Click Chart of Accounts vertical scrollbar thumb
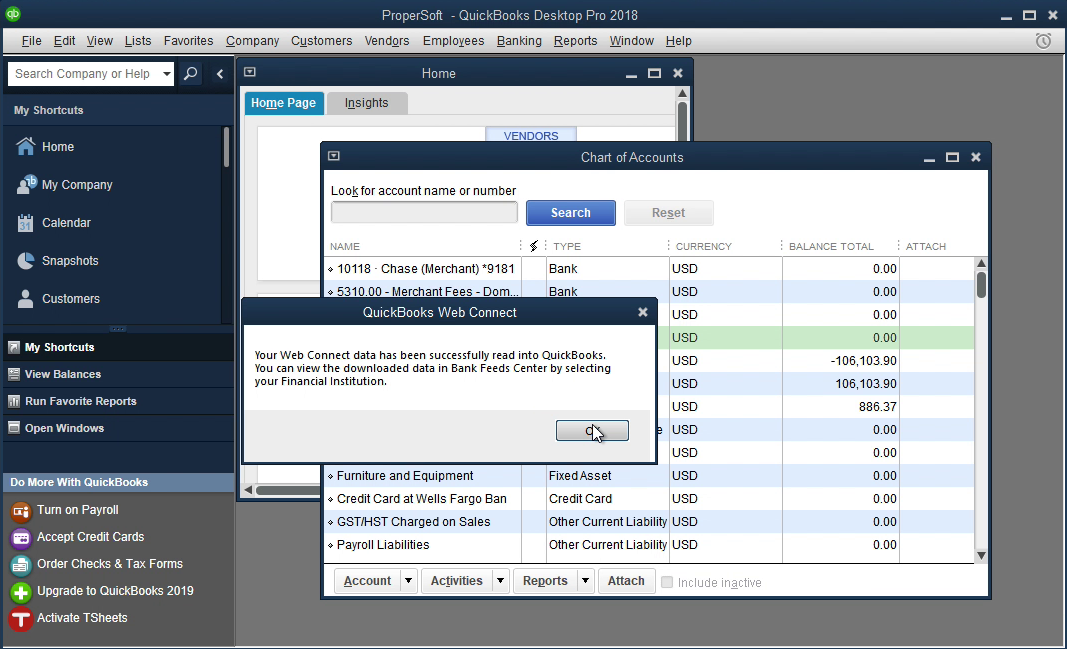The width and height of the screenshot is (1067, 649). click(x=981, y=284)
